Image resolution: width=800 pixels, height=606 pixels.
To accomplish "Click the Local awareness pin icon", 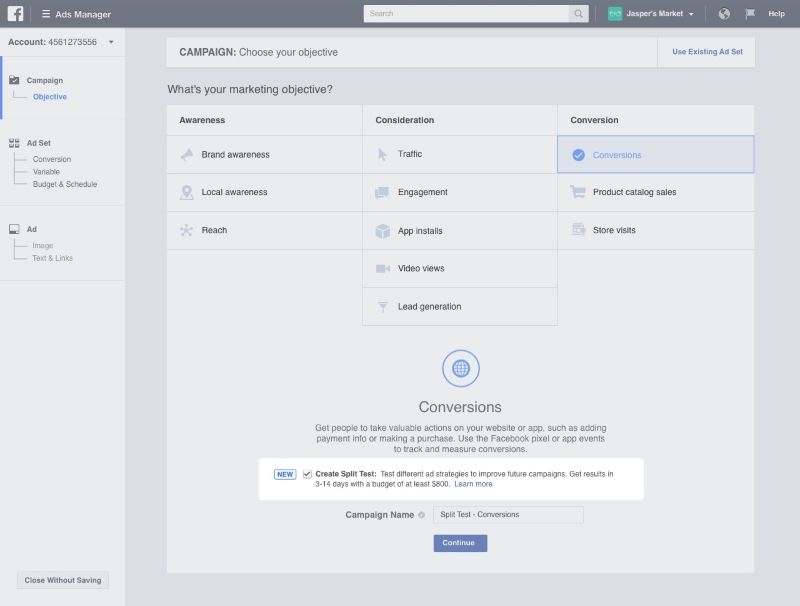I will (x=187, y=192).
